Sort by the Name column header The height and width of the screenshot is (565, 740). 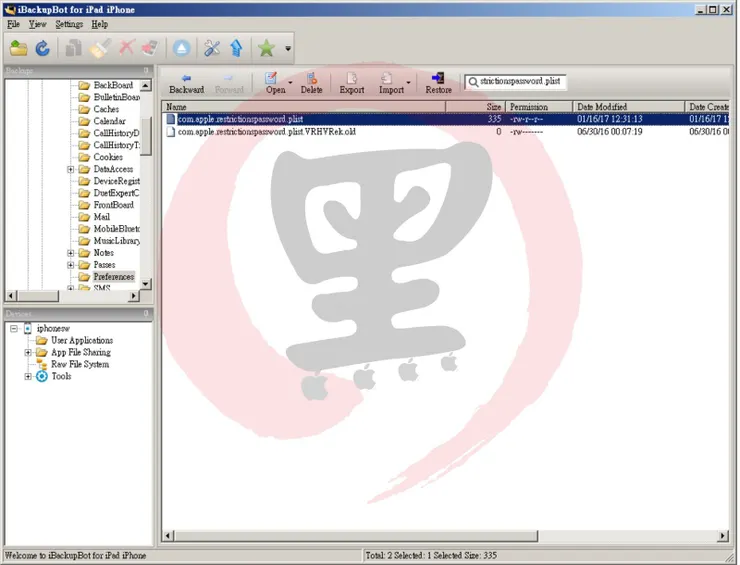pyautogui.click(x=304, y=107)
